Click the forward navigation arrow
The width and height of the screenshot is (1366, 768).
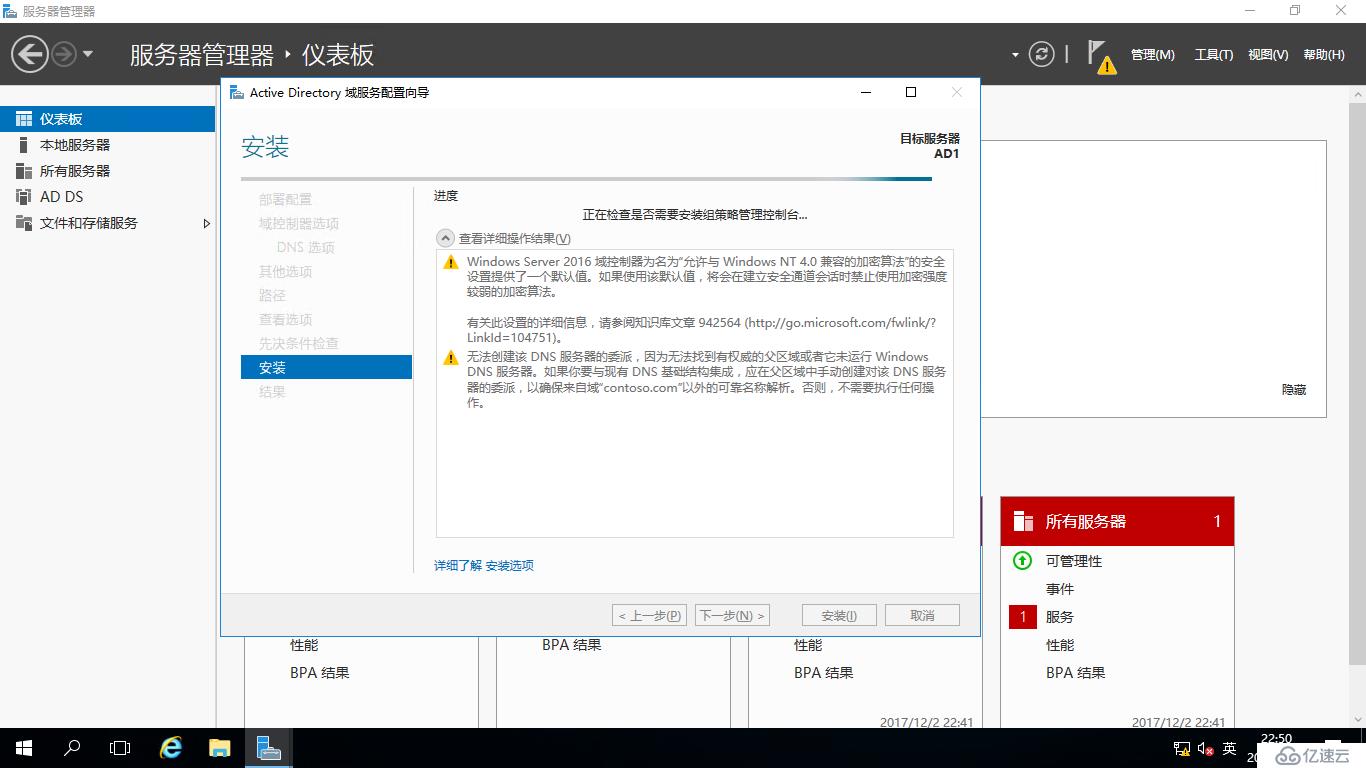click(64, 54)
